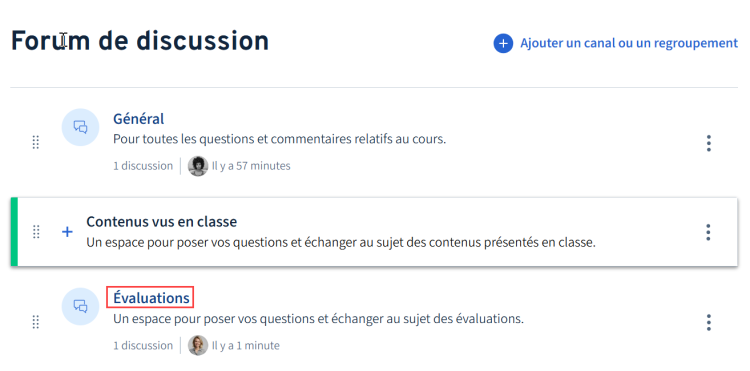Click '1 discussion' under Évaluations

143,345
